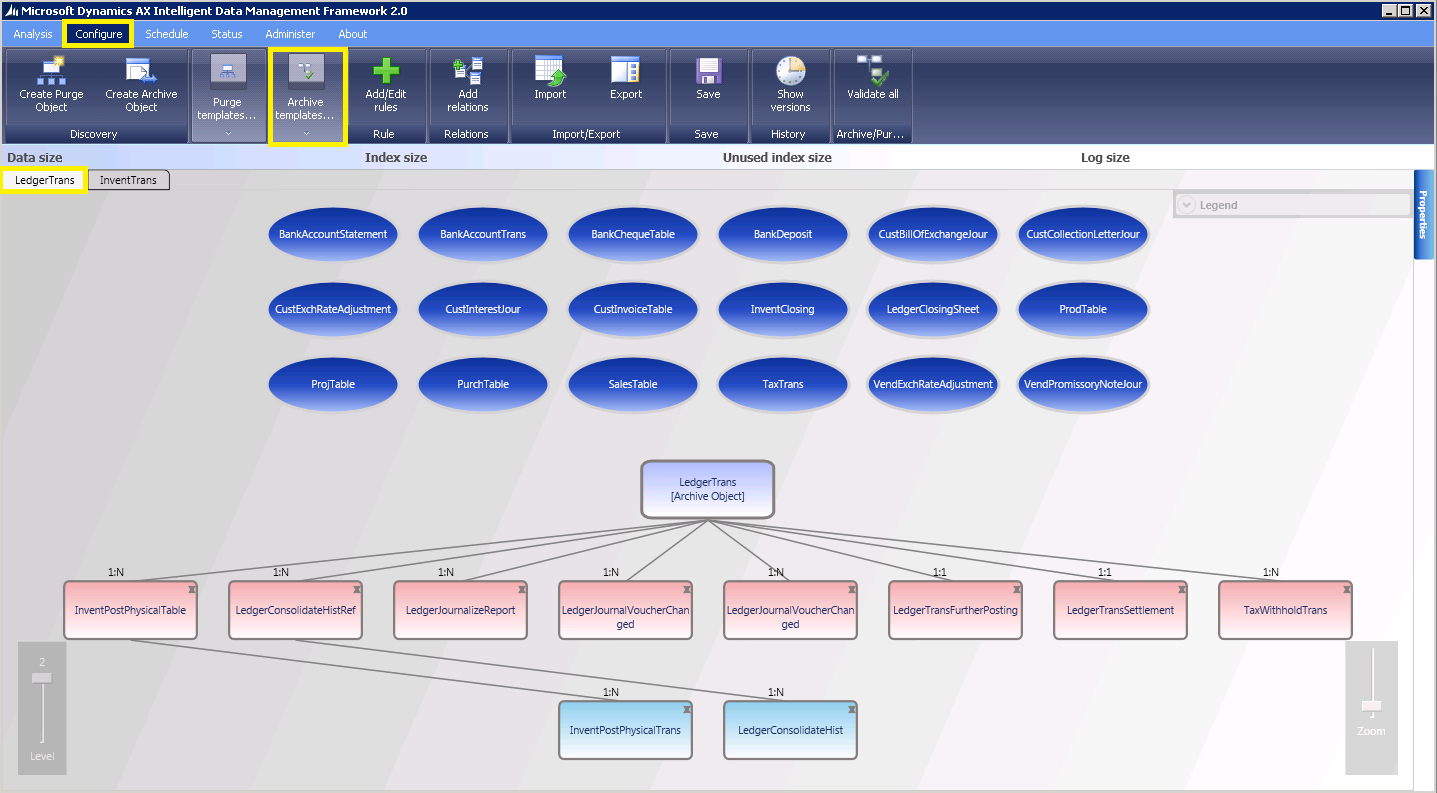Select the LedgerTrans Archive Object node
The height and width of the screenshot is (793, 1437).
coord(707,489)
